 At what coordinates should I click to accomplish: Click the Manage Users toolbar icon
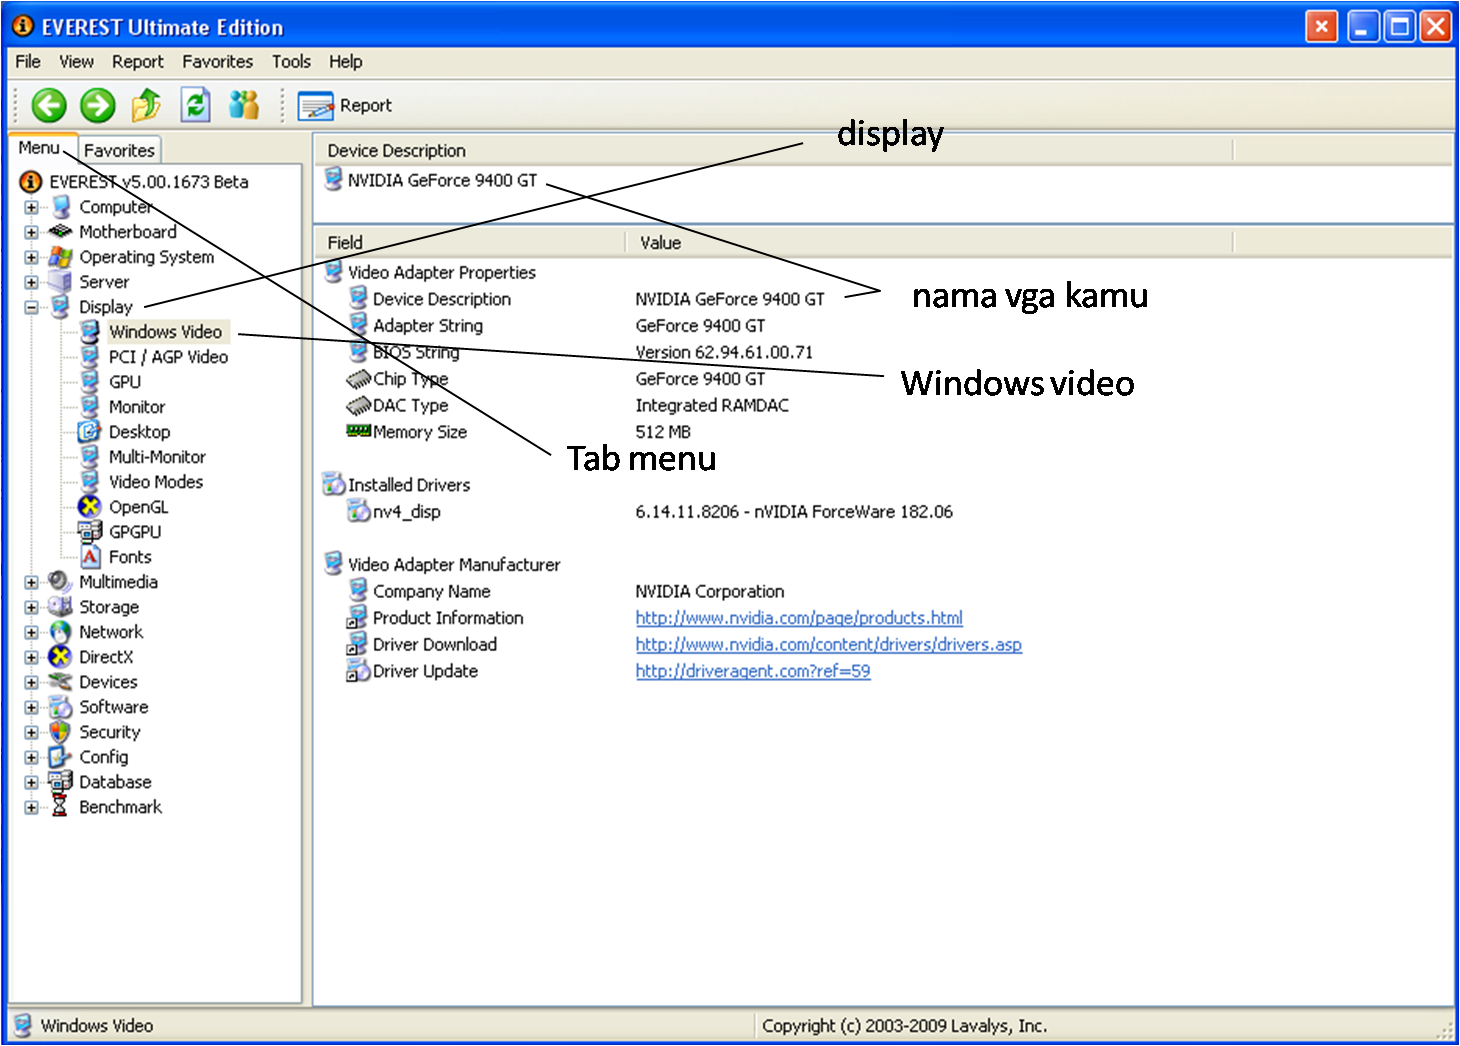tap(244, 104)
